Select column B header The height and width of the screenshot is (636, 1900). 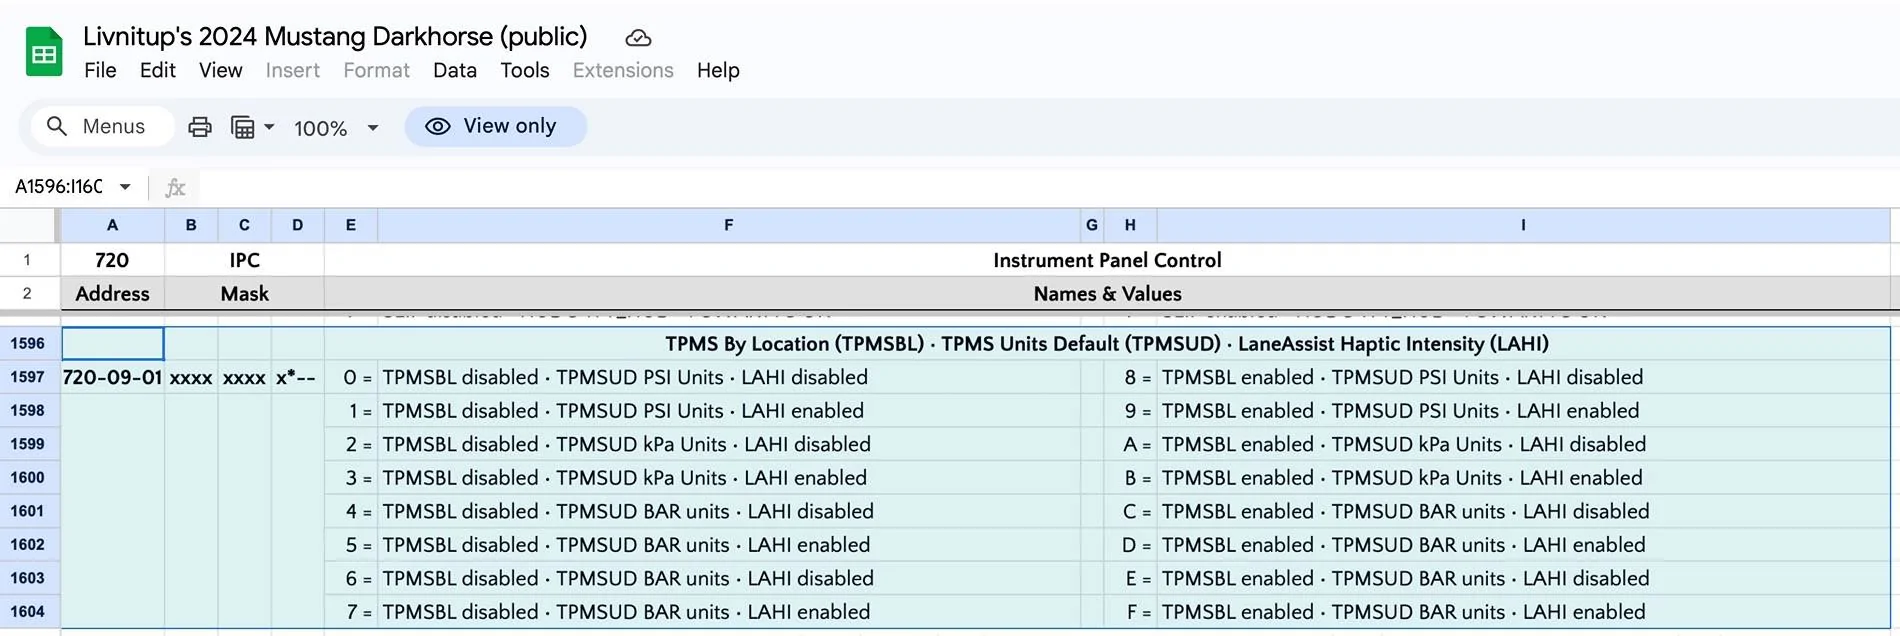(x=191, y=225)
